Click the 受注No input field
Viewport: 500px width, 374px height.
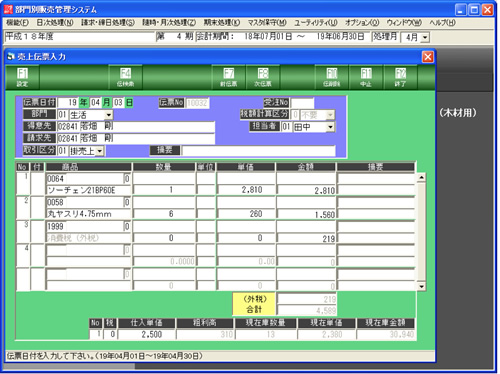tap(302, 103)
